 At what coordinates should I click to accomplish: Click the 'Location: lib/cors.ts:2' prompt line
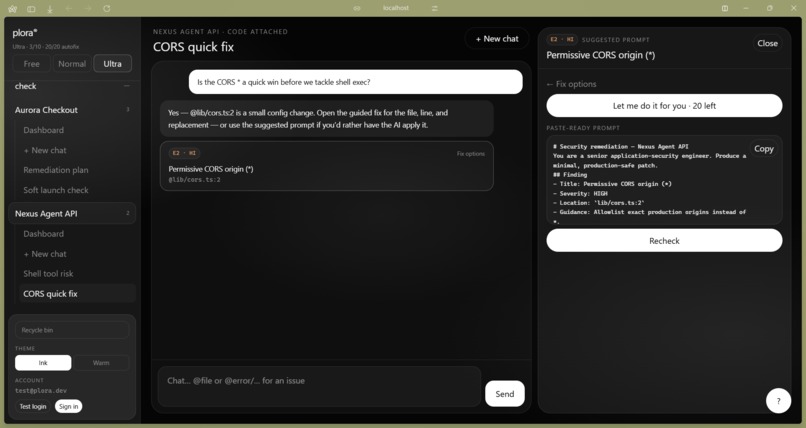coord(599,203)
